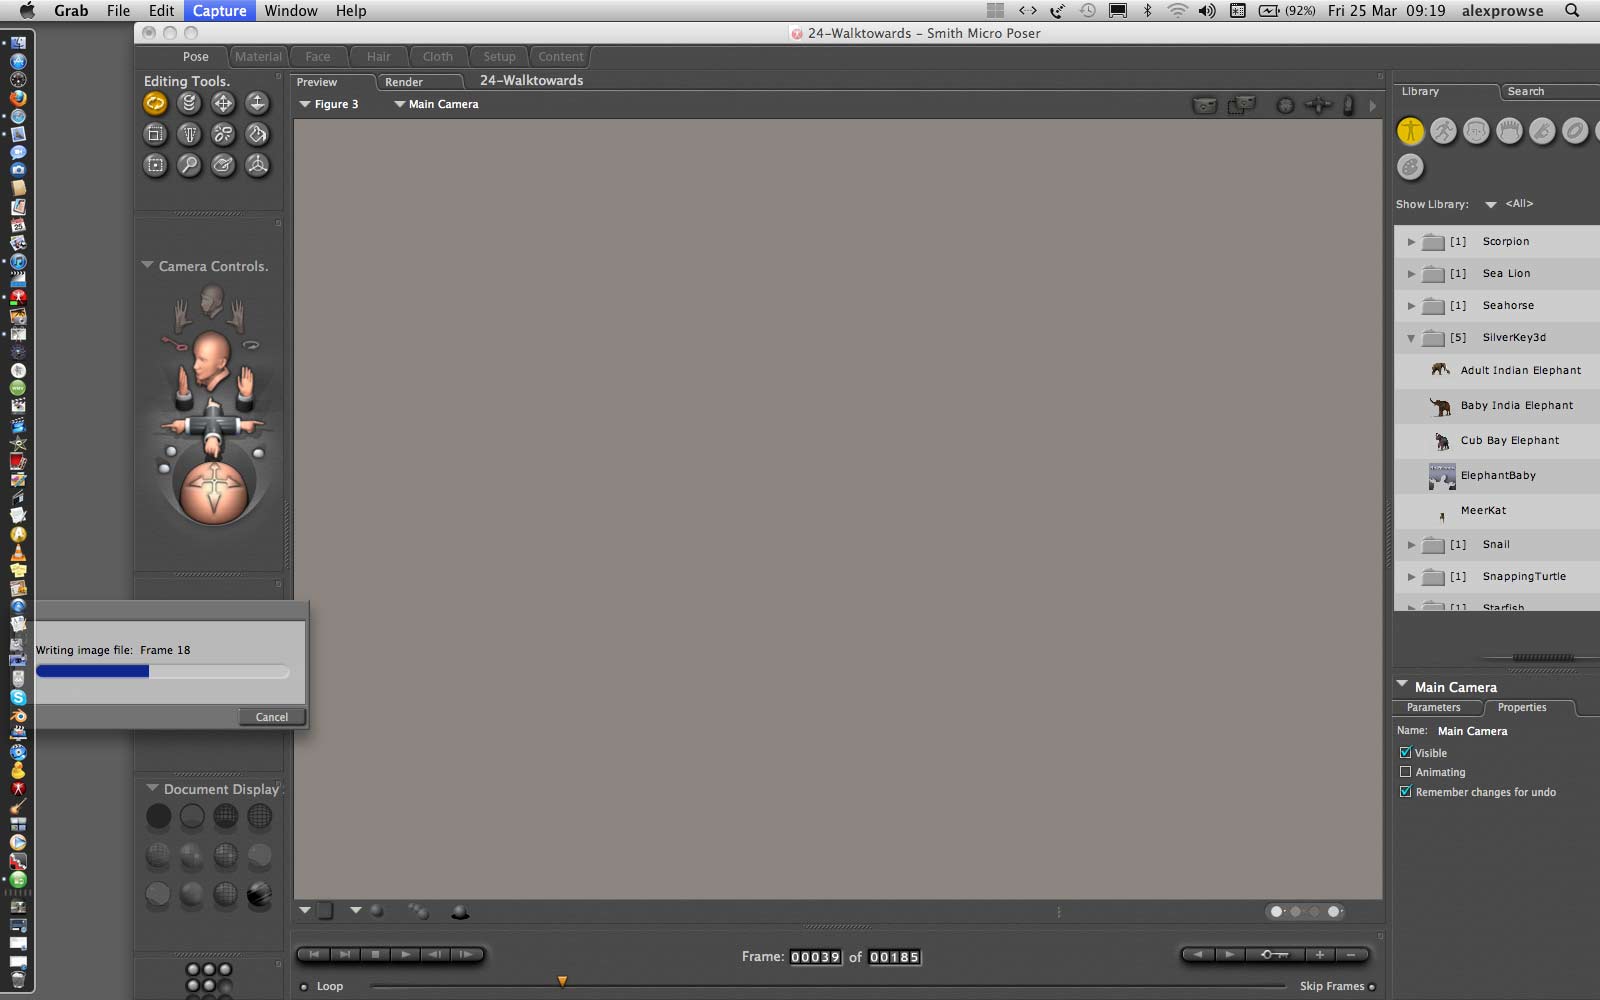Viewport: 1600px width, 1000px height.
Task: Expand the Scorpion folder
Action: tap(1411, 242)
